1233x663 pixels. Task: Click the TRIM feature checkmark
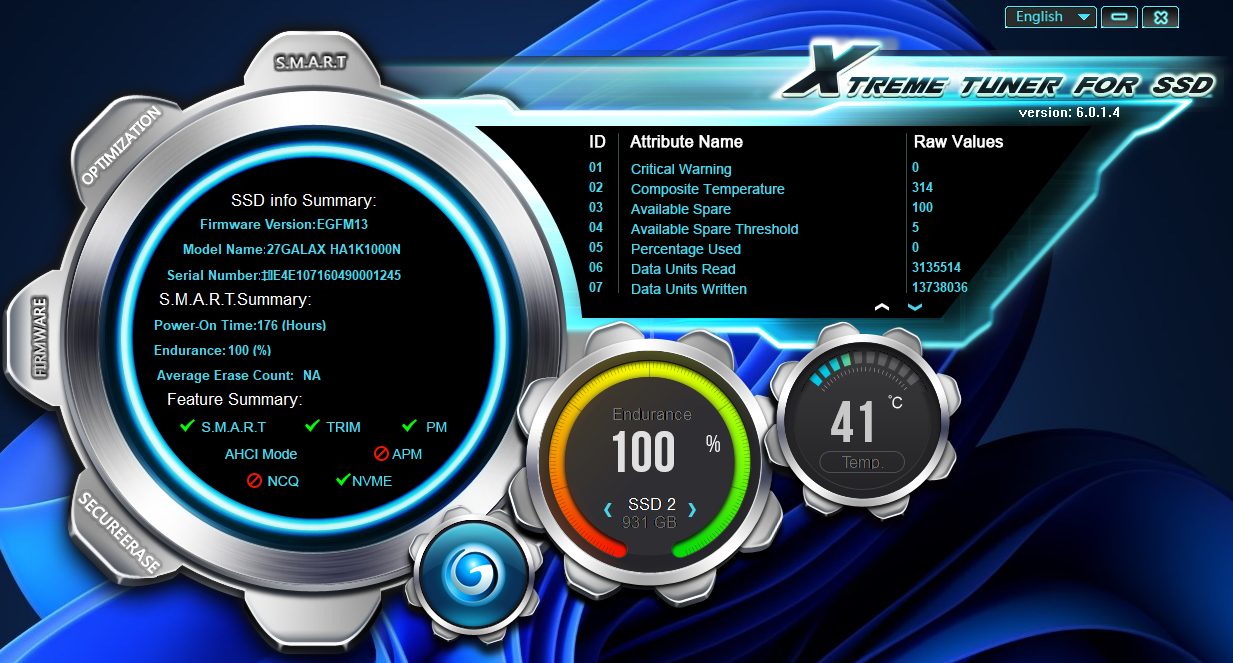[312, 427]
